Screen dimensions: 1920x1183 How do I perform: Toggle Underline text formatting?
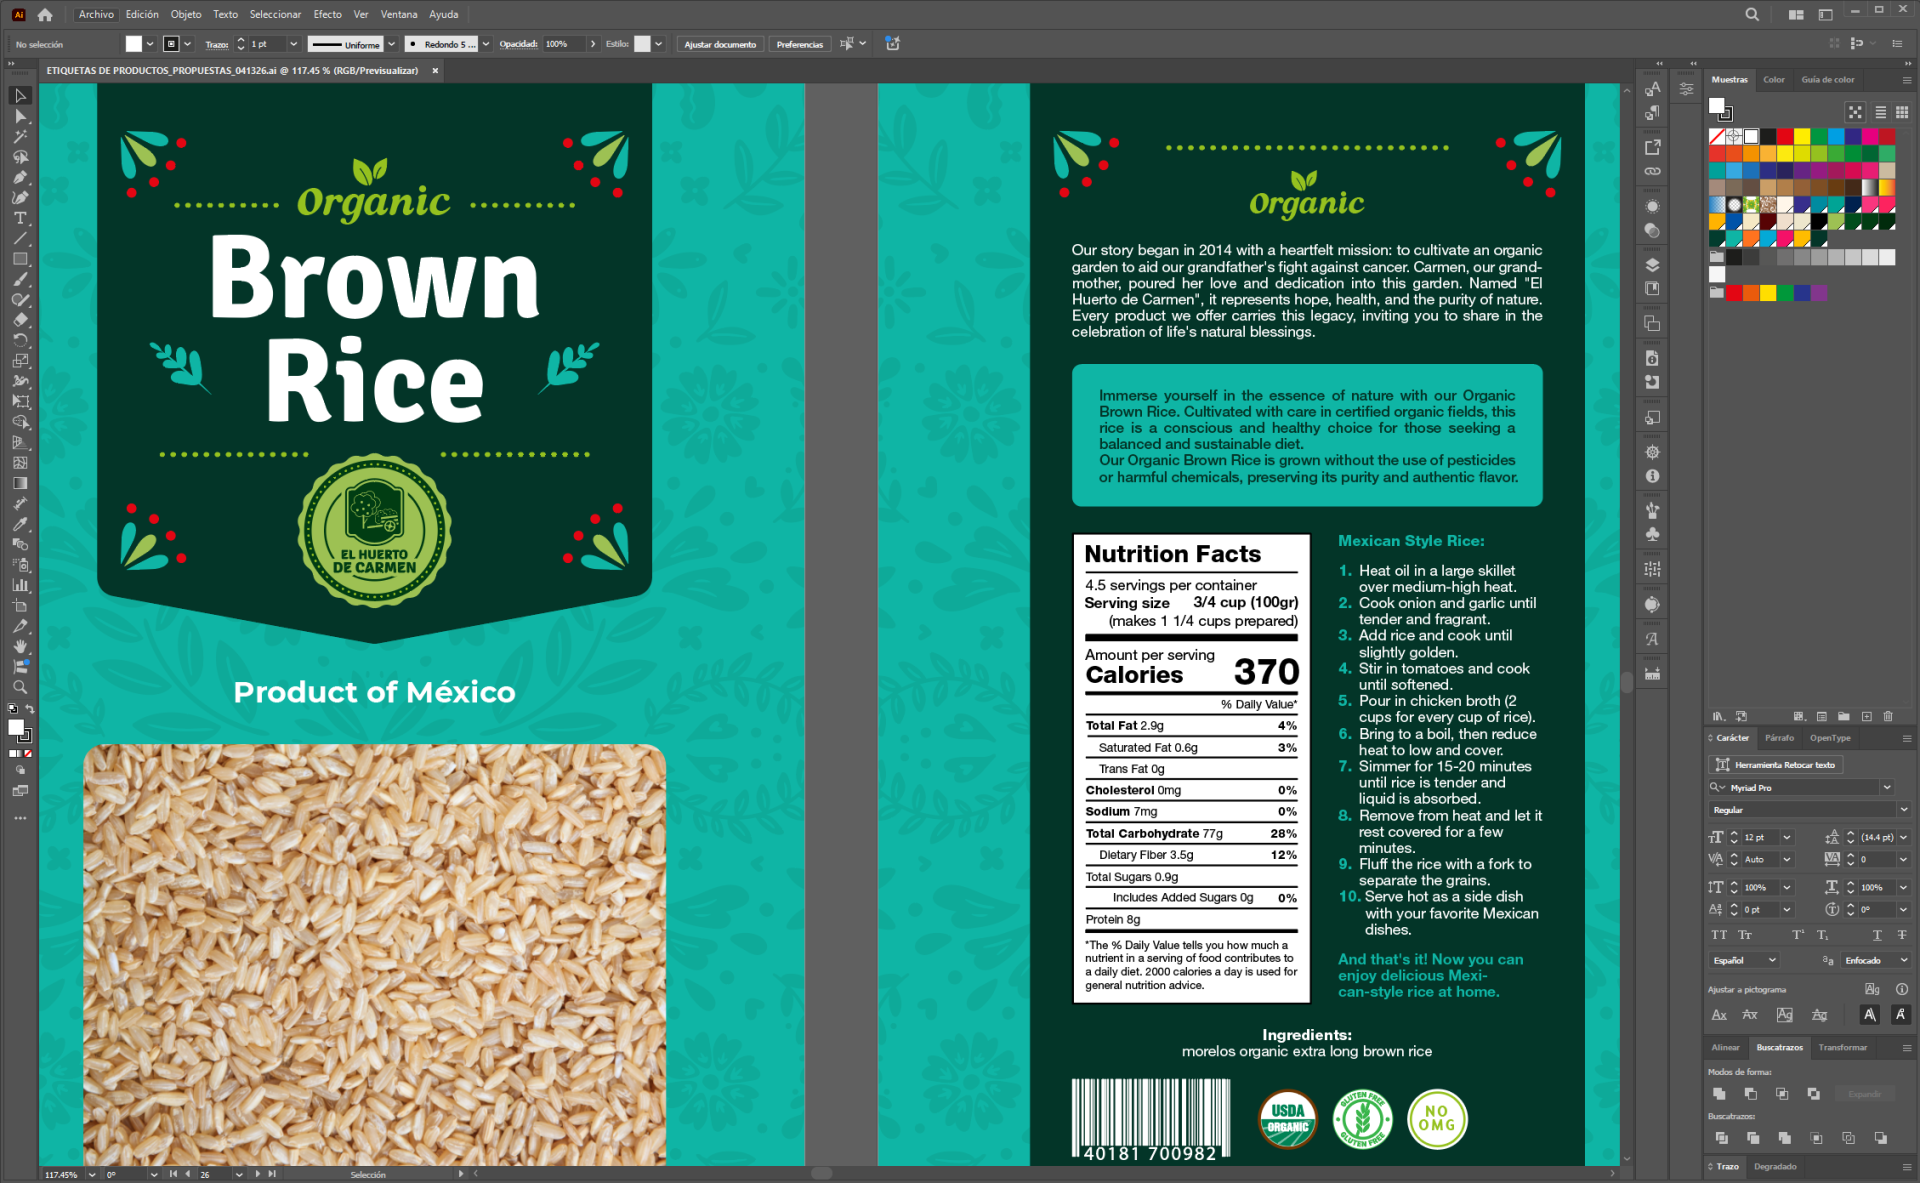point(1877,935)
